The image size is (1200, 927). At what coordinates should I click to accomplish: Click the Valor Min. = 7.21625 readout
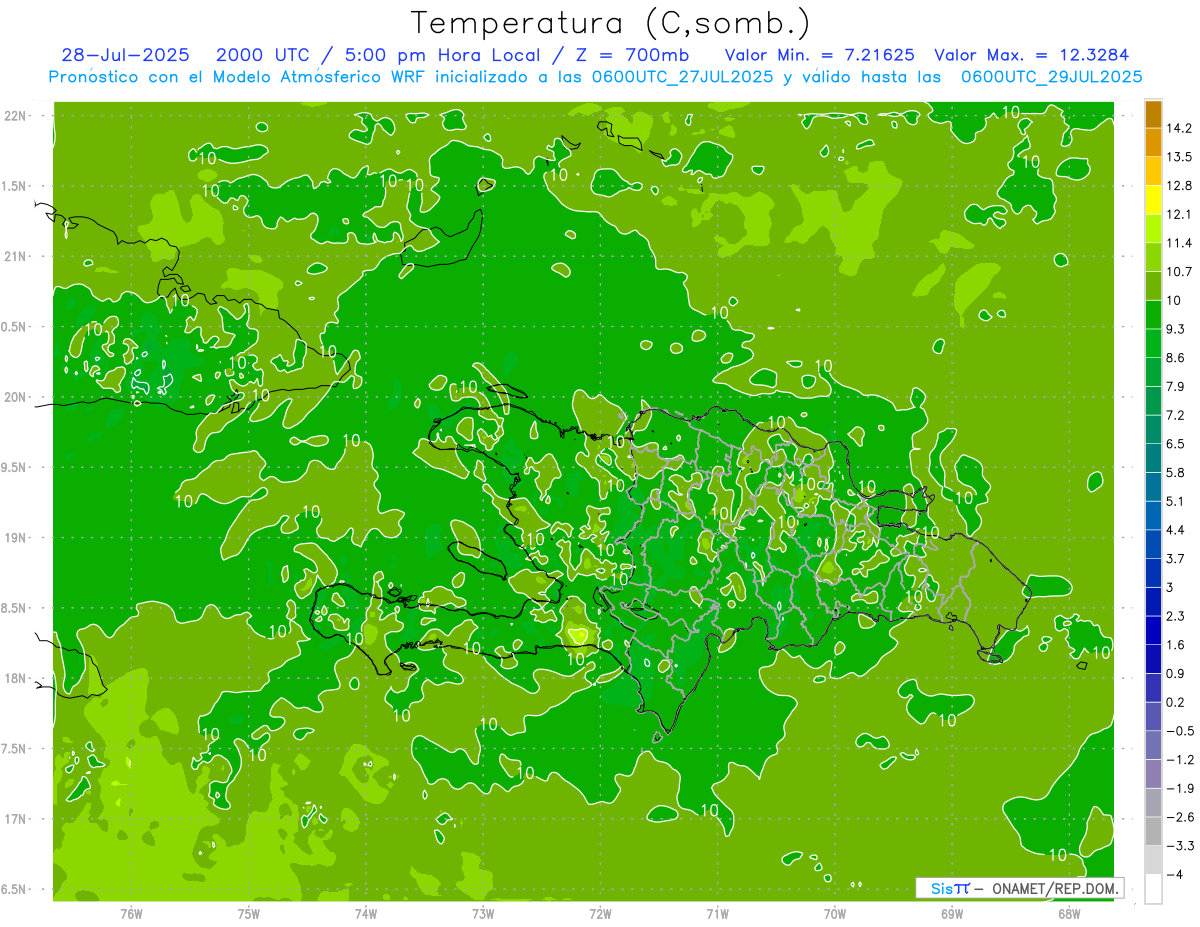[x=819, y=55]
